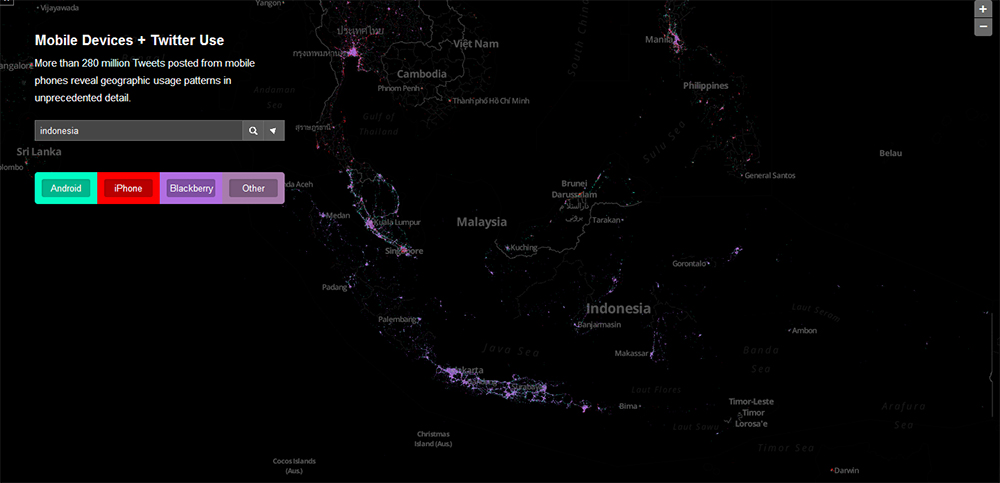Click the locate-me arrow icon
Screen dimensions: 1000x483
click(x=274, y=130)
